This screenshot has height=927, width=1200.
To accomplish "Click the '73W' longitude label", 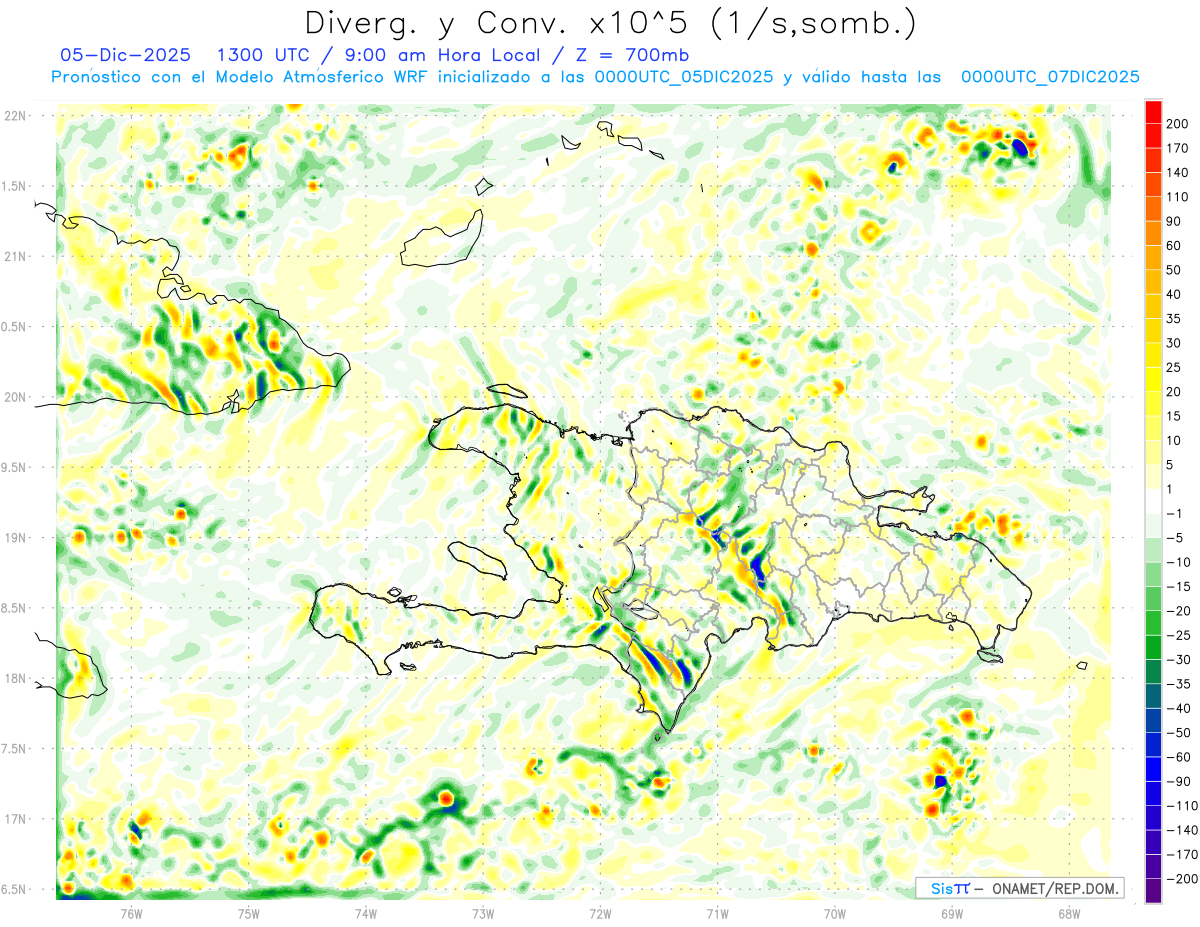I will coord(483,914).
